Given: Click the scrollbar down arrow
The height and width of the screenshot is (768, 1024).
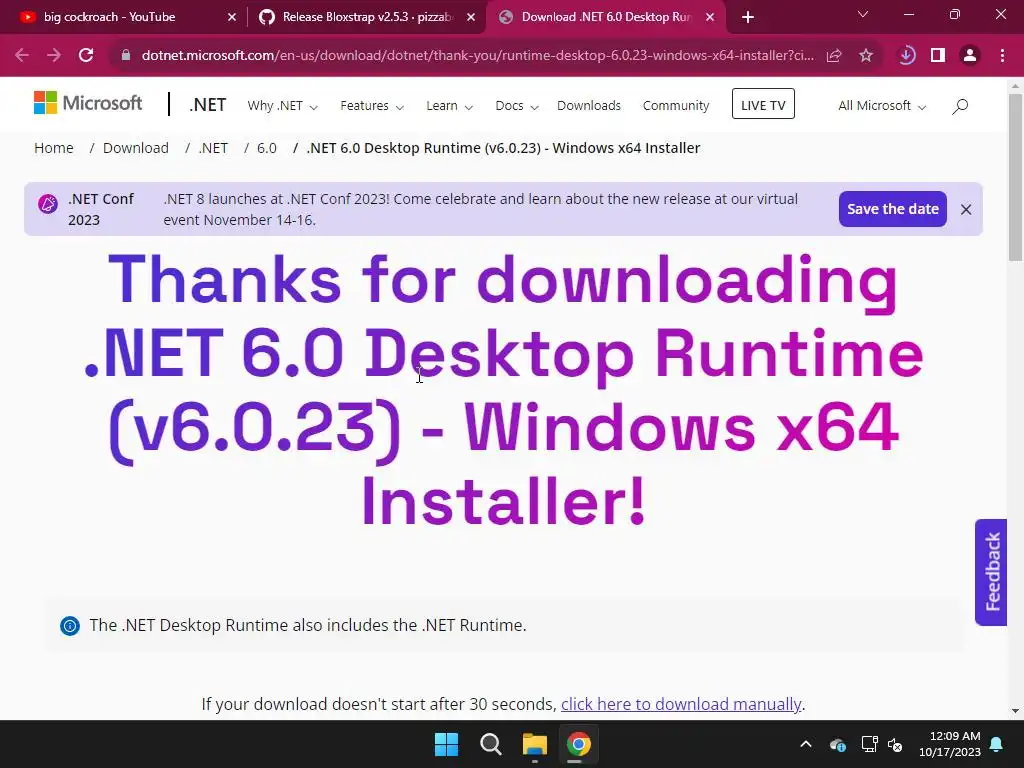Looking at the screenshot, I should (x=1015, y=711).
